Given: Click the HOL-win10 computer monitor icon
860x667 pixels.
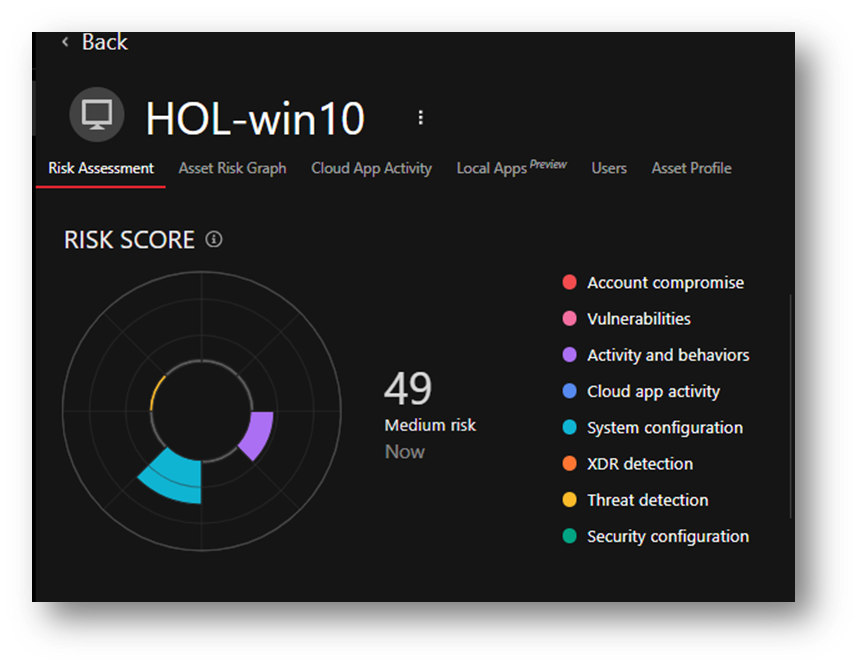Looking at the screenshot, I should point(97,115).
